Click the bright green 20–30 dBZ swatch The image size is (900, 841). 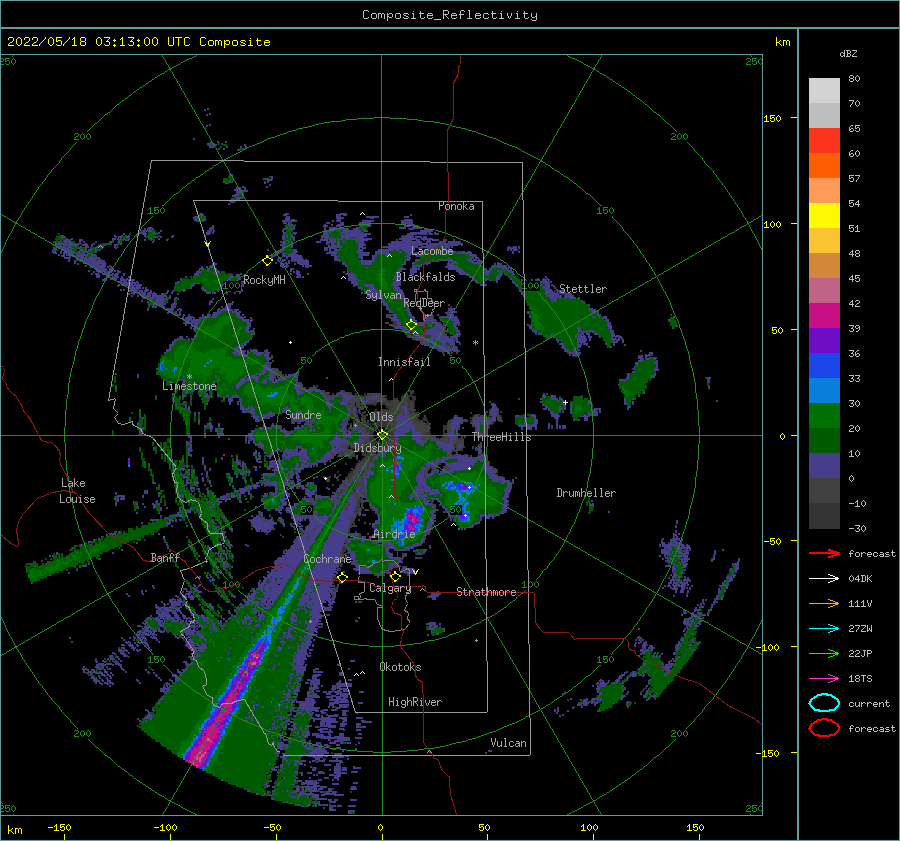coord(824,416)
